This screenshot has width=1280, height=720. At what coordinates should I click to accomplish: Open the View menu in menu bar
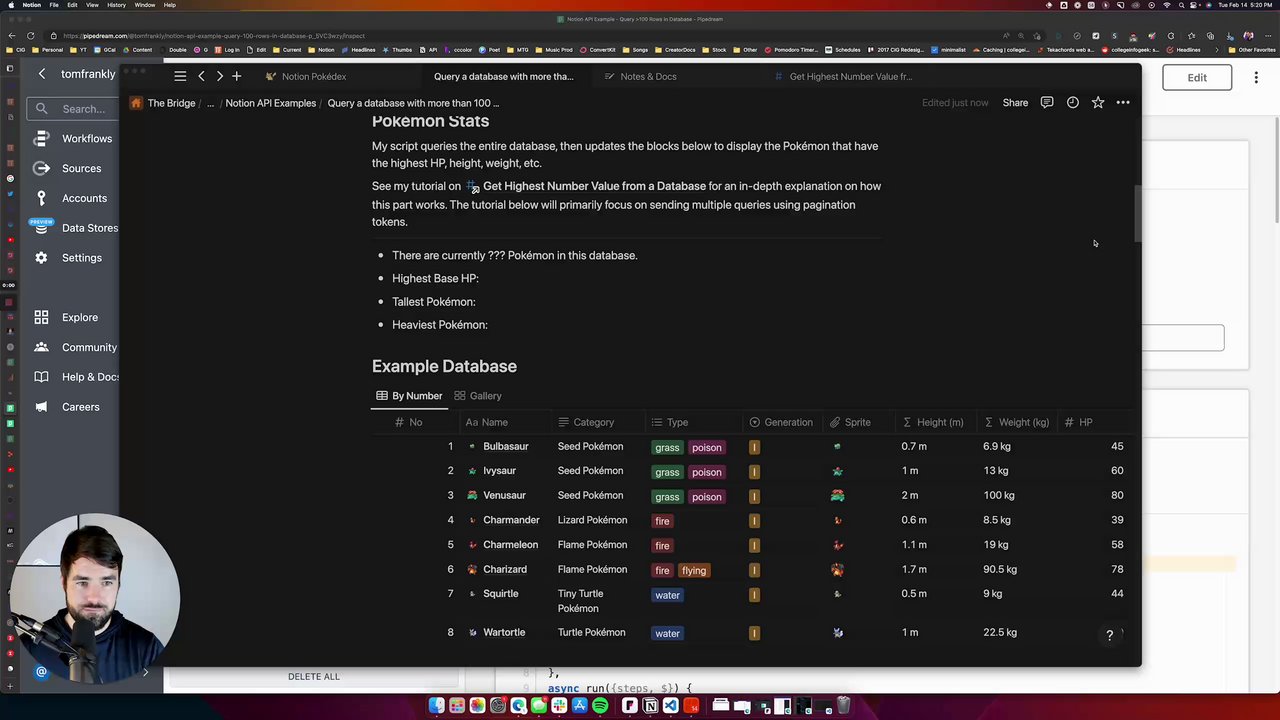tap(92, 5)
